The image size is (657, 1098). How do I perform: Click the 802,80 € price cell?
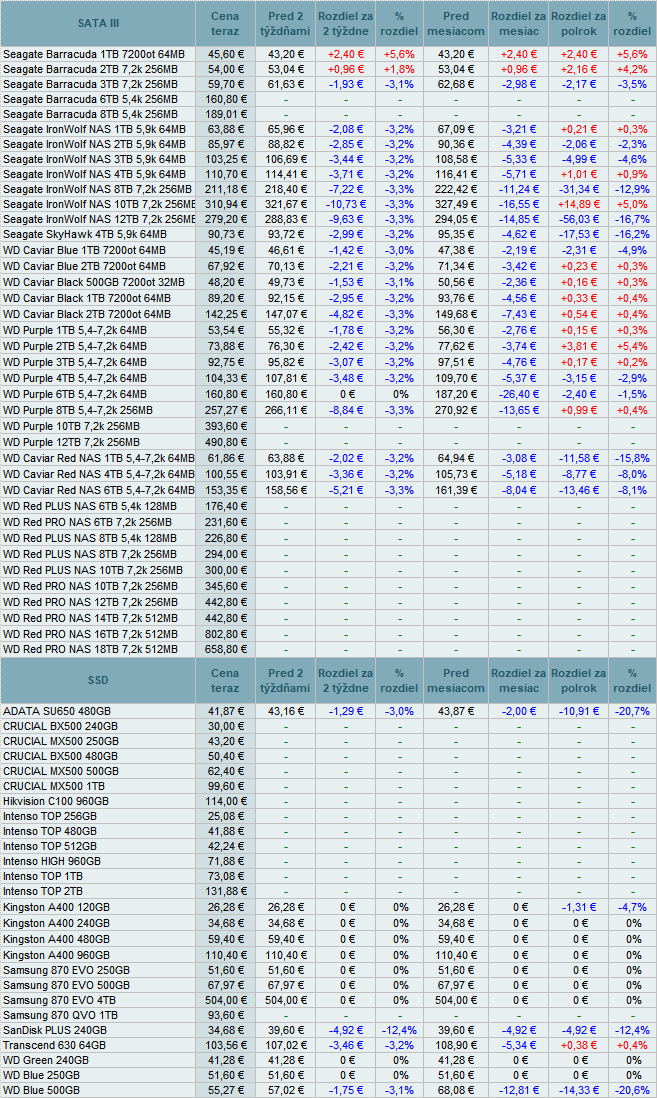click(x=226, y=634)
